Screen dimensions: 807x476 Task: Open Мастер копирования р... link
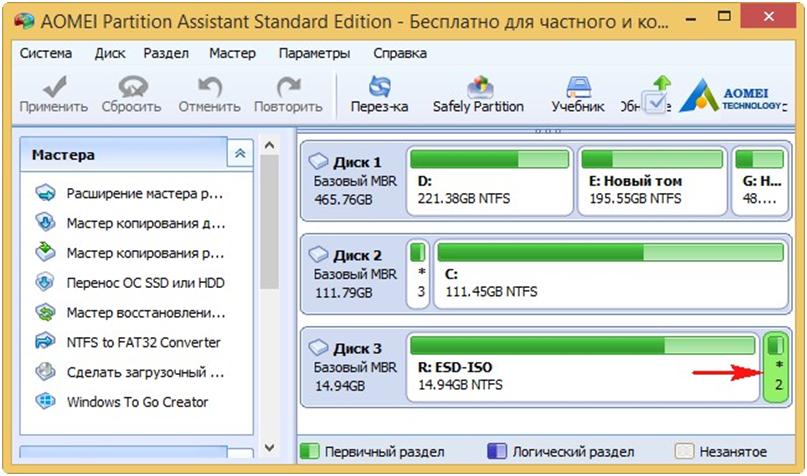tap(145, 253)
